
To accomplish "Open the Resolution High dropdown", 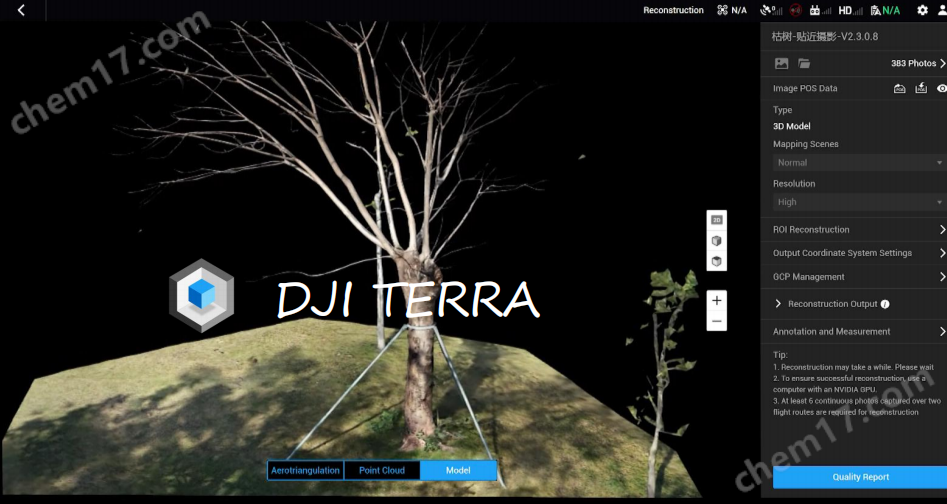I will coord(858,202).
